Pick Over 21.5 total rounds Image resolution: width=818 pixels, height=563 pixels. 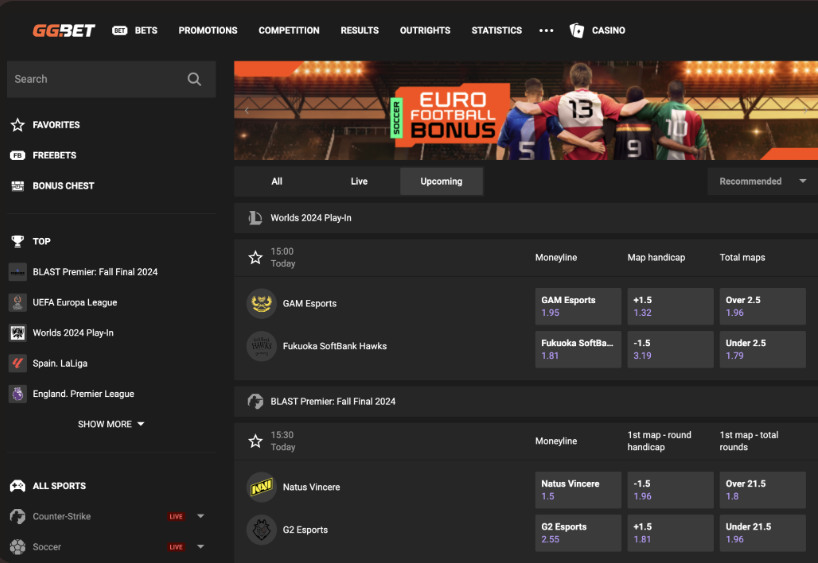[763, 490]
